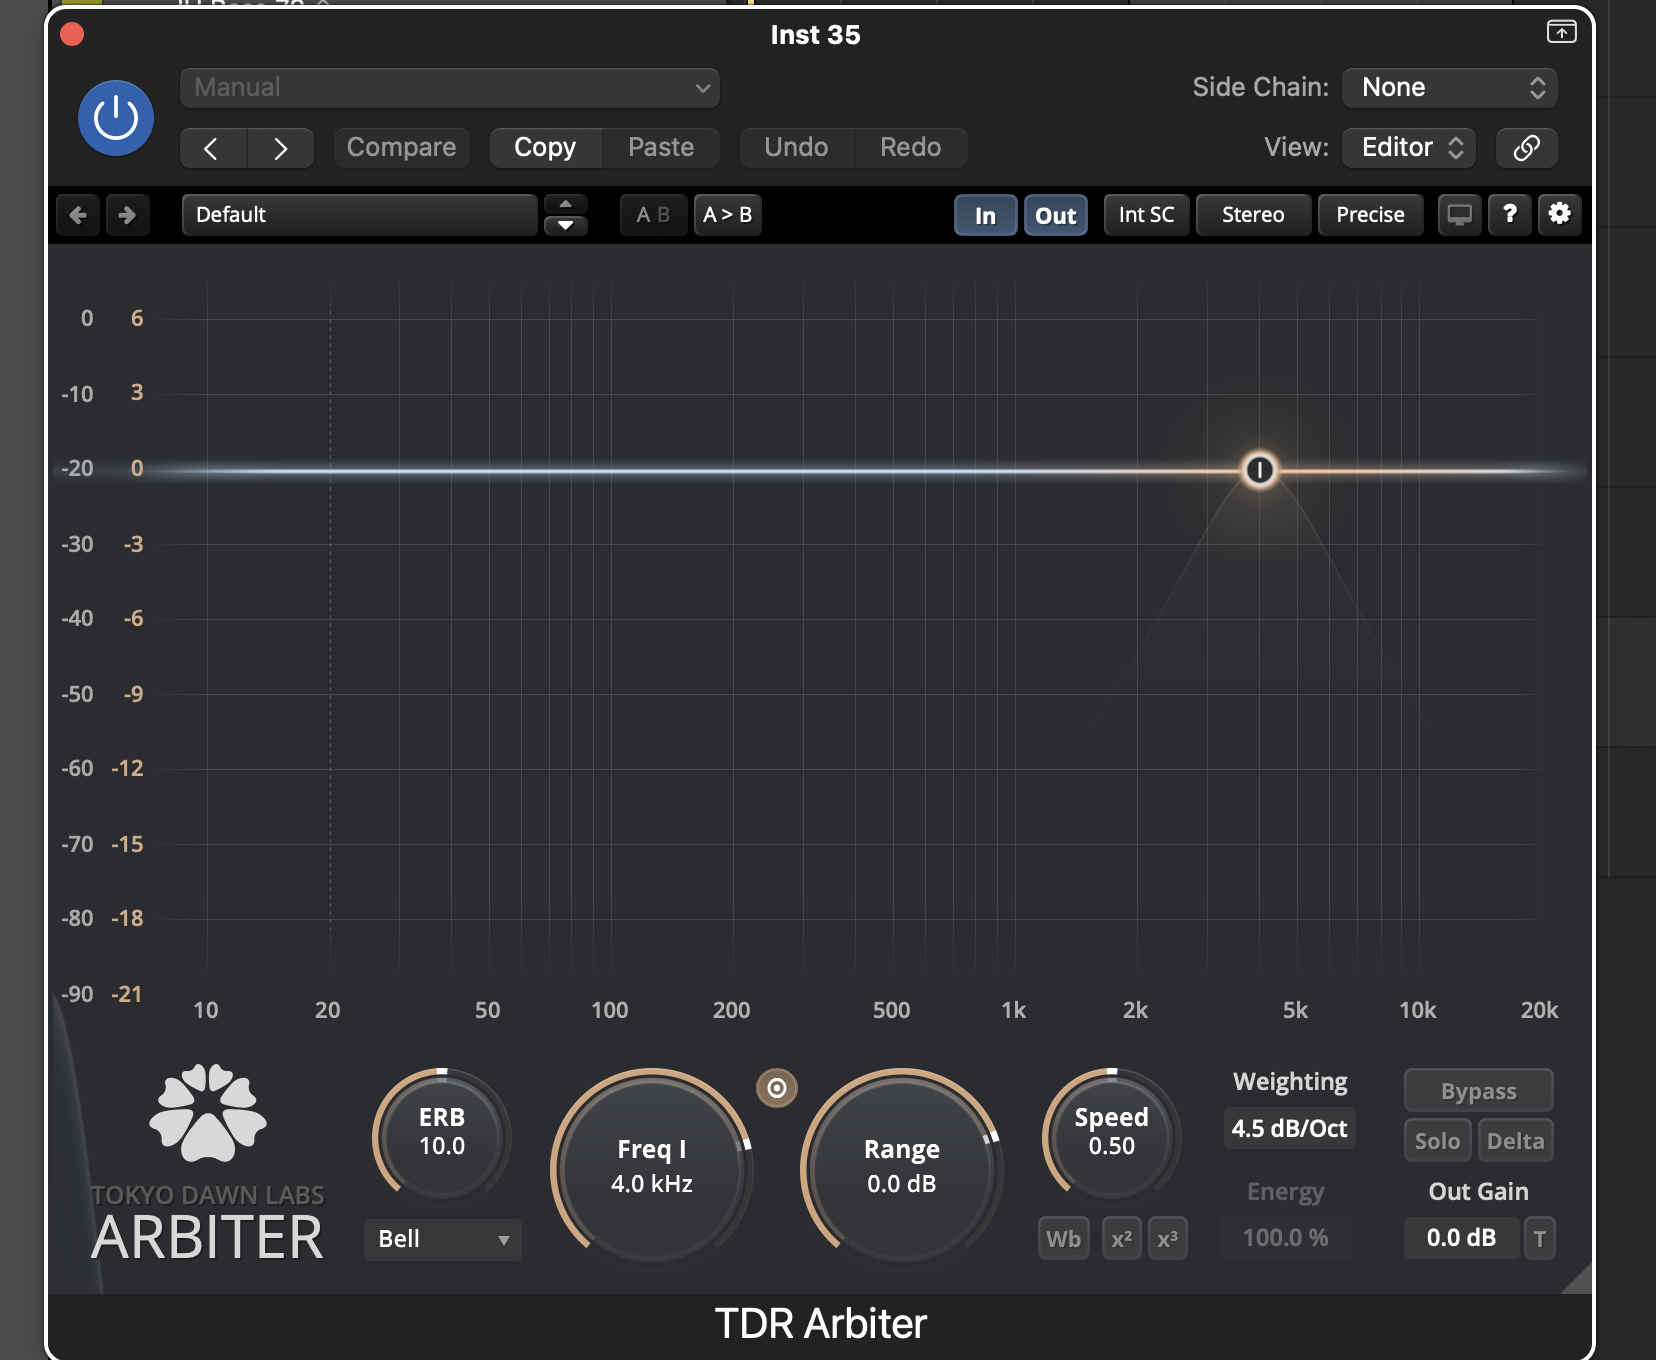Viewport: 1656px width, 1360px height.
Task: Open the help question mark
Action: point(1510,214)
